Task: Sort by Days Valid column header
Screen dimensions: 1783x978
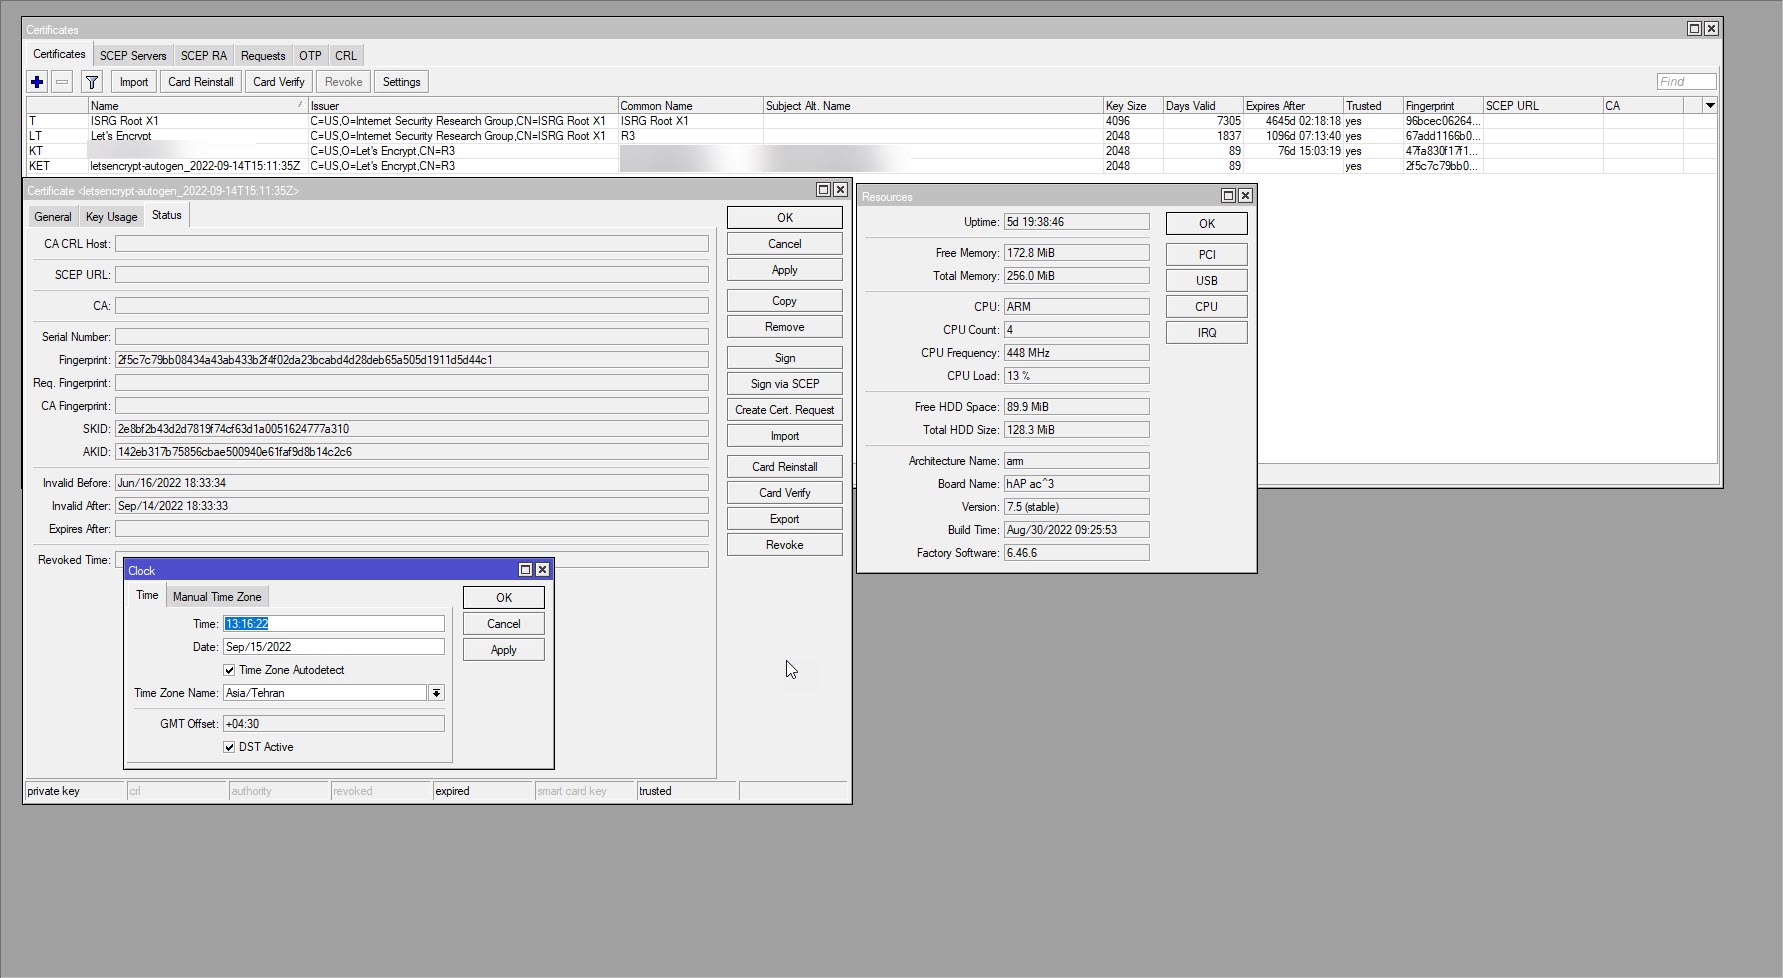Action: pyautogui.click(x=1203, y=105)
